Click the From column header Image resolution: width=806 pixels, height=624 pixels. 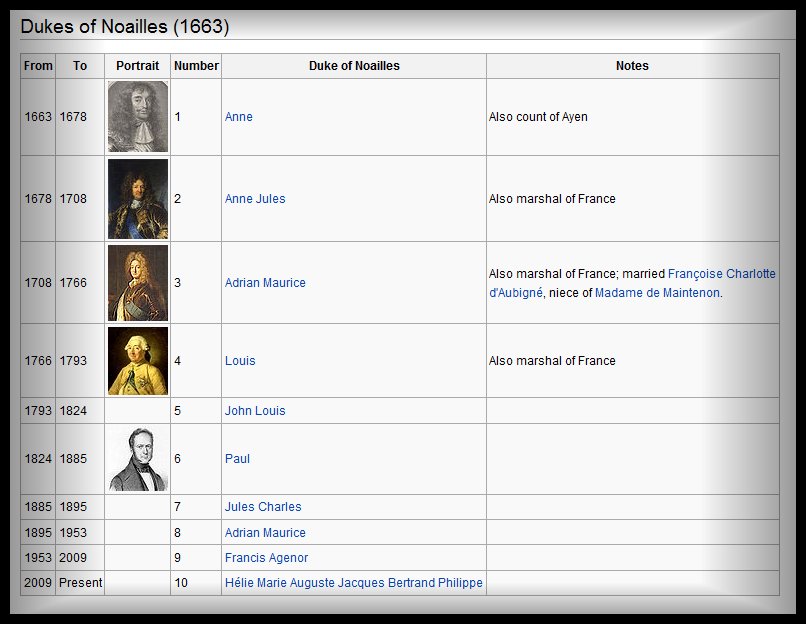pos(38,66)
